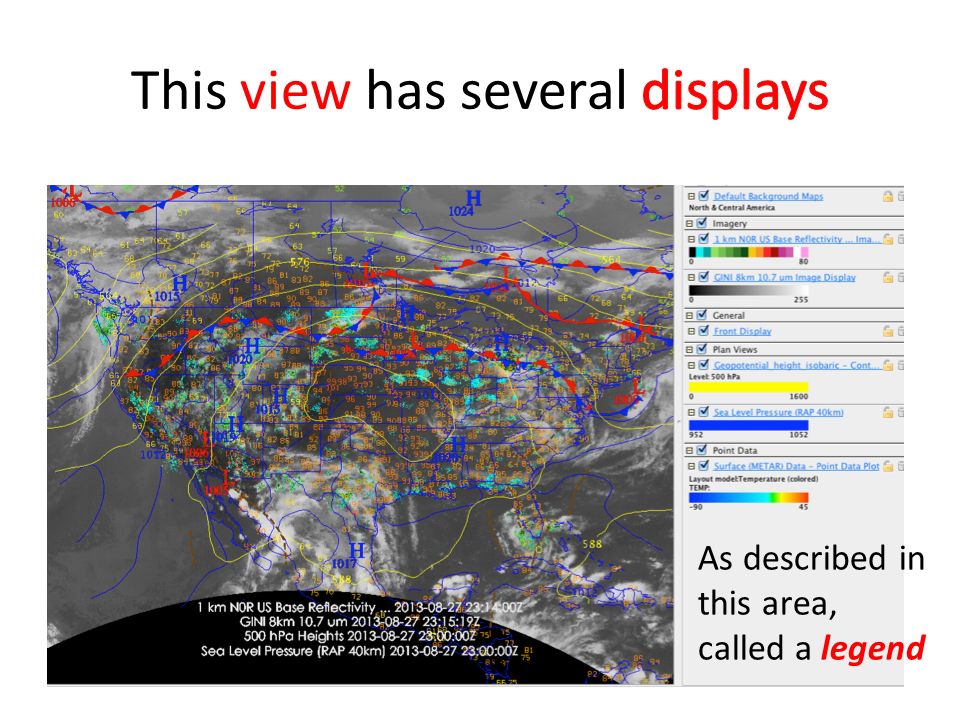960x720 pixels.
Task: Lock the Default Background Maps display
Action: click(x=887, y=196)
